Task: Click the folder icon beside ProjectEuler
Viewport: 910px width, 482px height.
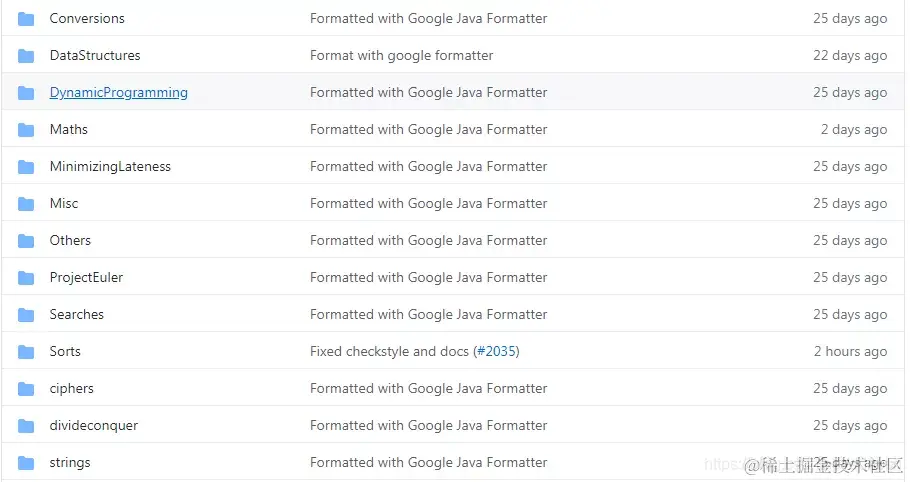Action: pyautogui.click(x=26, y=278)
